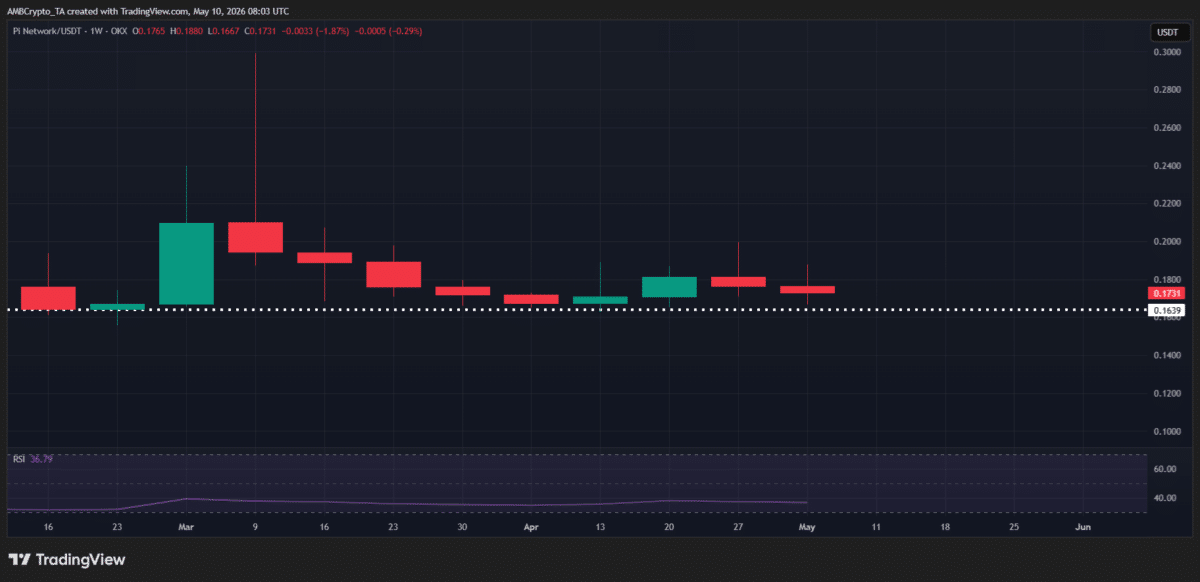Image resolution: width=1200 pixels, height=582 pixels.
Task: Click the 0.3000 price axis label
Action: [1167, 52]
